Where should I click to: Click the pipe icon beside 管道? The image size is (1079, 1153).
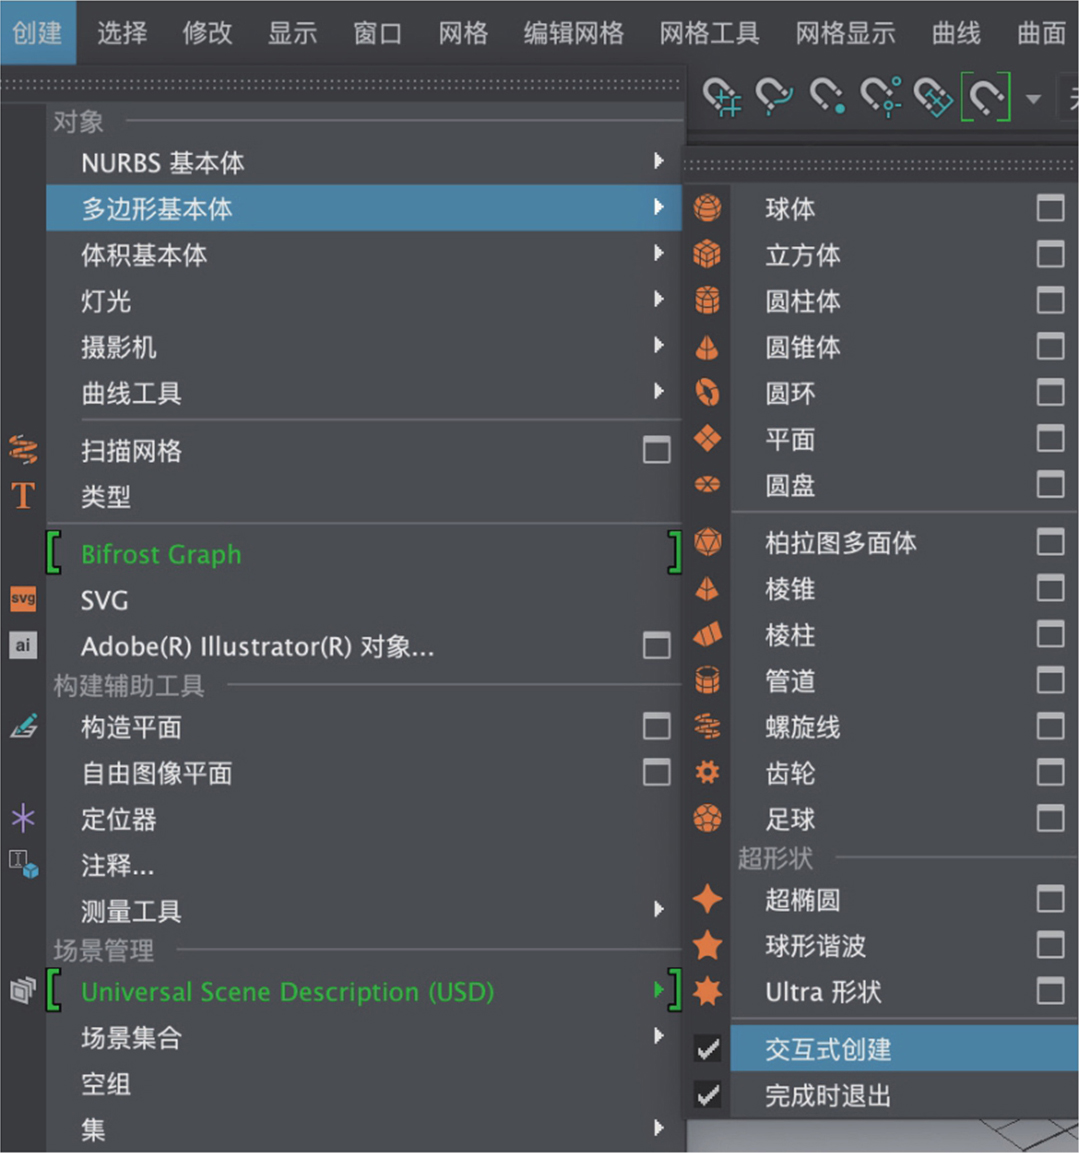708,680
